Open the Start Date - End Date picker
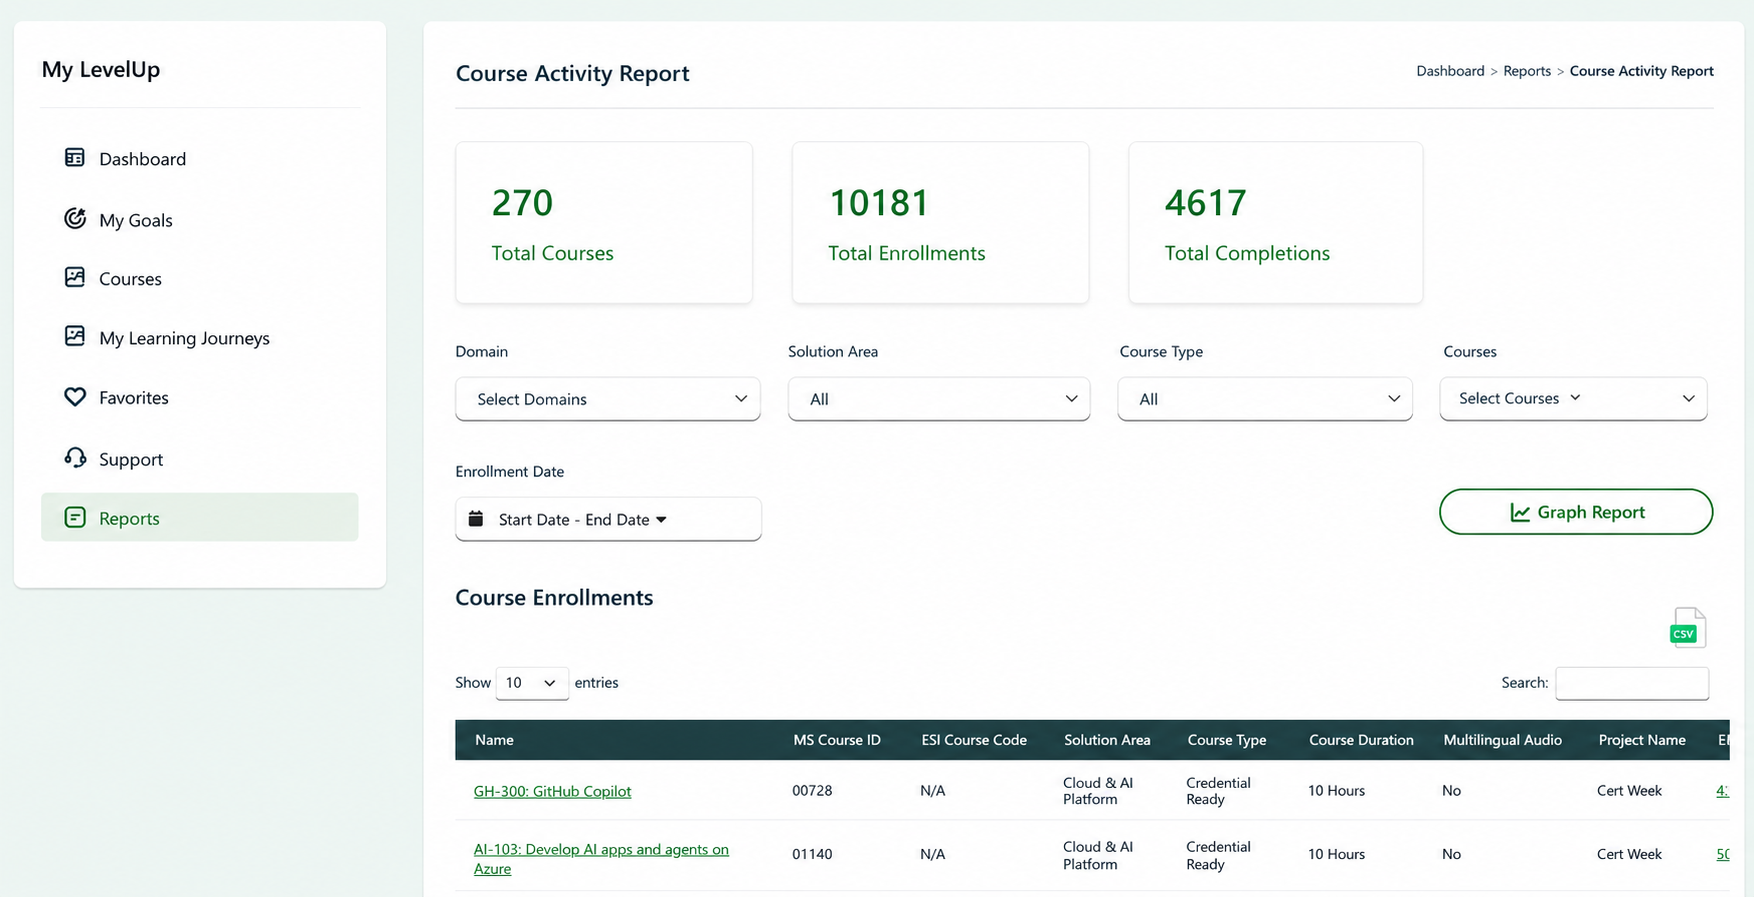 pos(608,519)
